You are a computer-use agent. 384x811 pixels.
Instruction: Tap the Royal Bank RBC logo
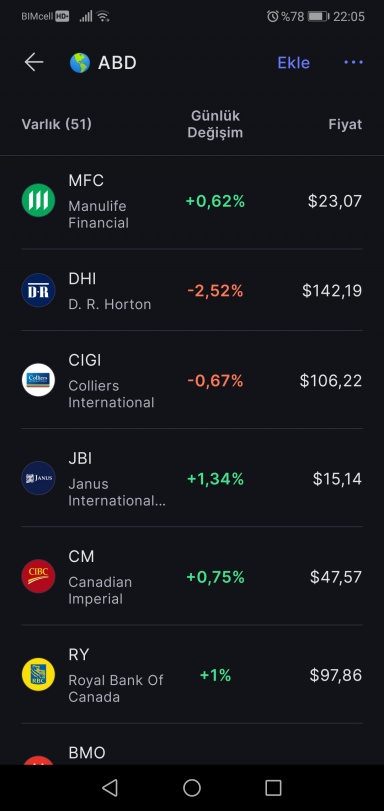[38, 674]
